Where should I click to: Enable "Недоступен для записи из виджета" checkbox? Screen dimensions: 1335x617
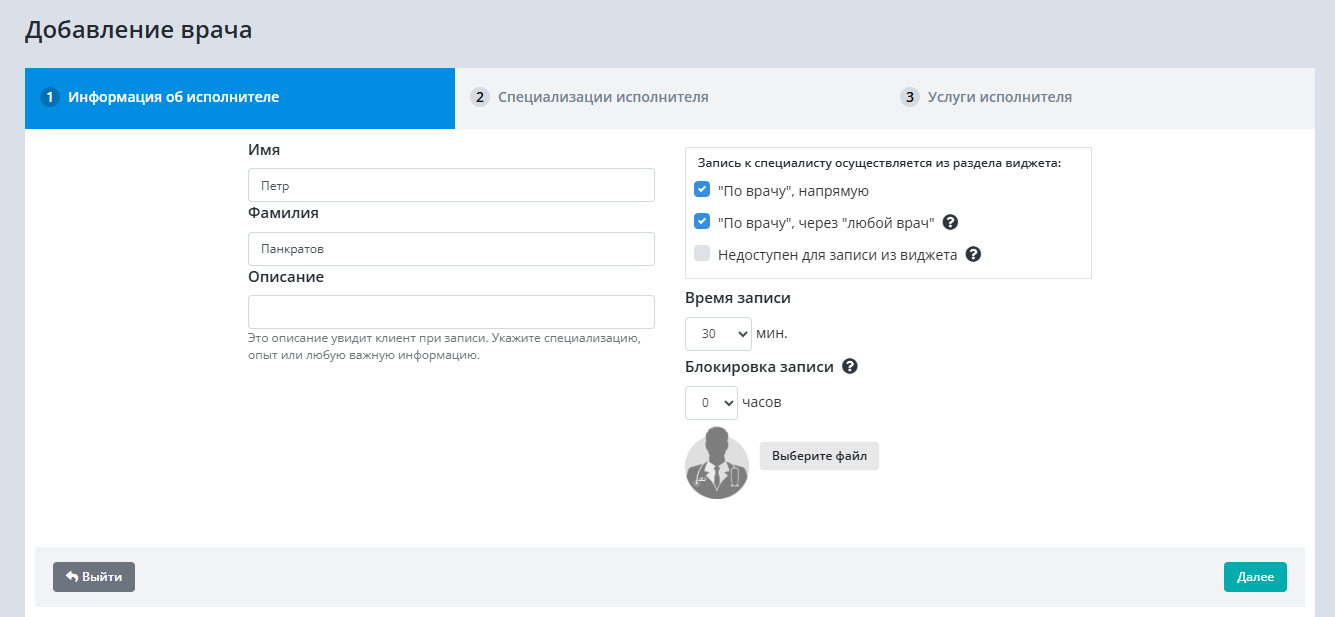702,254
